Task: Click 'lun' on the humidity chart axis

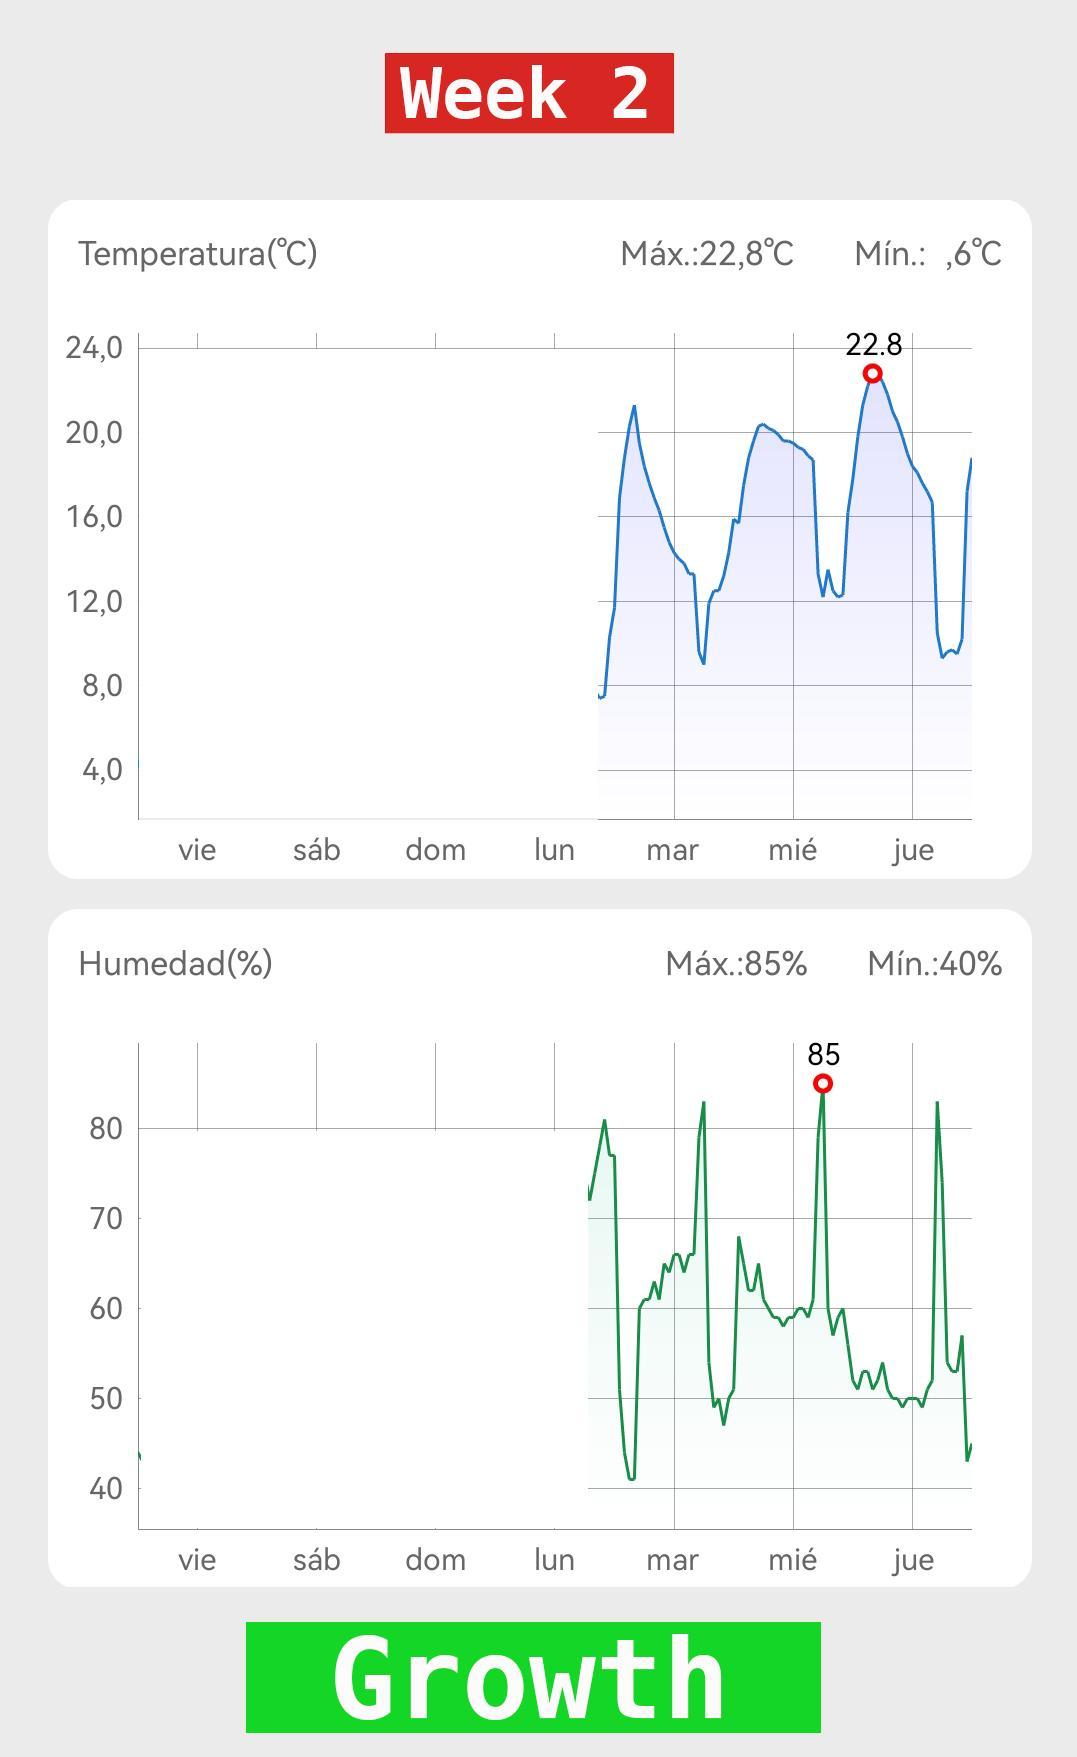Action: click(x=554, y=1560)
